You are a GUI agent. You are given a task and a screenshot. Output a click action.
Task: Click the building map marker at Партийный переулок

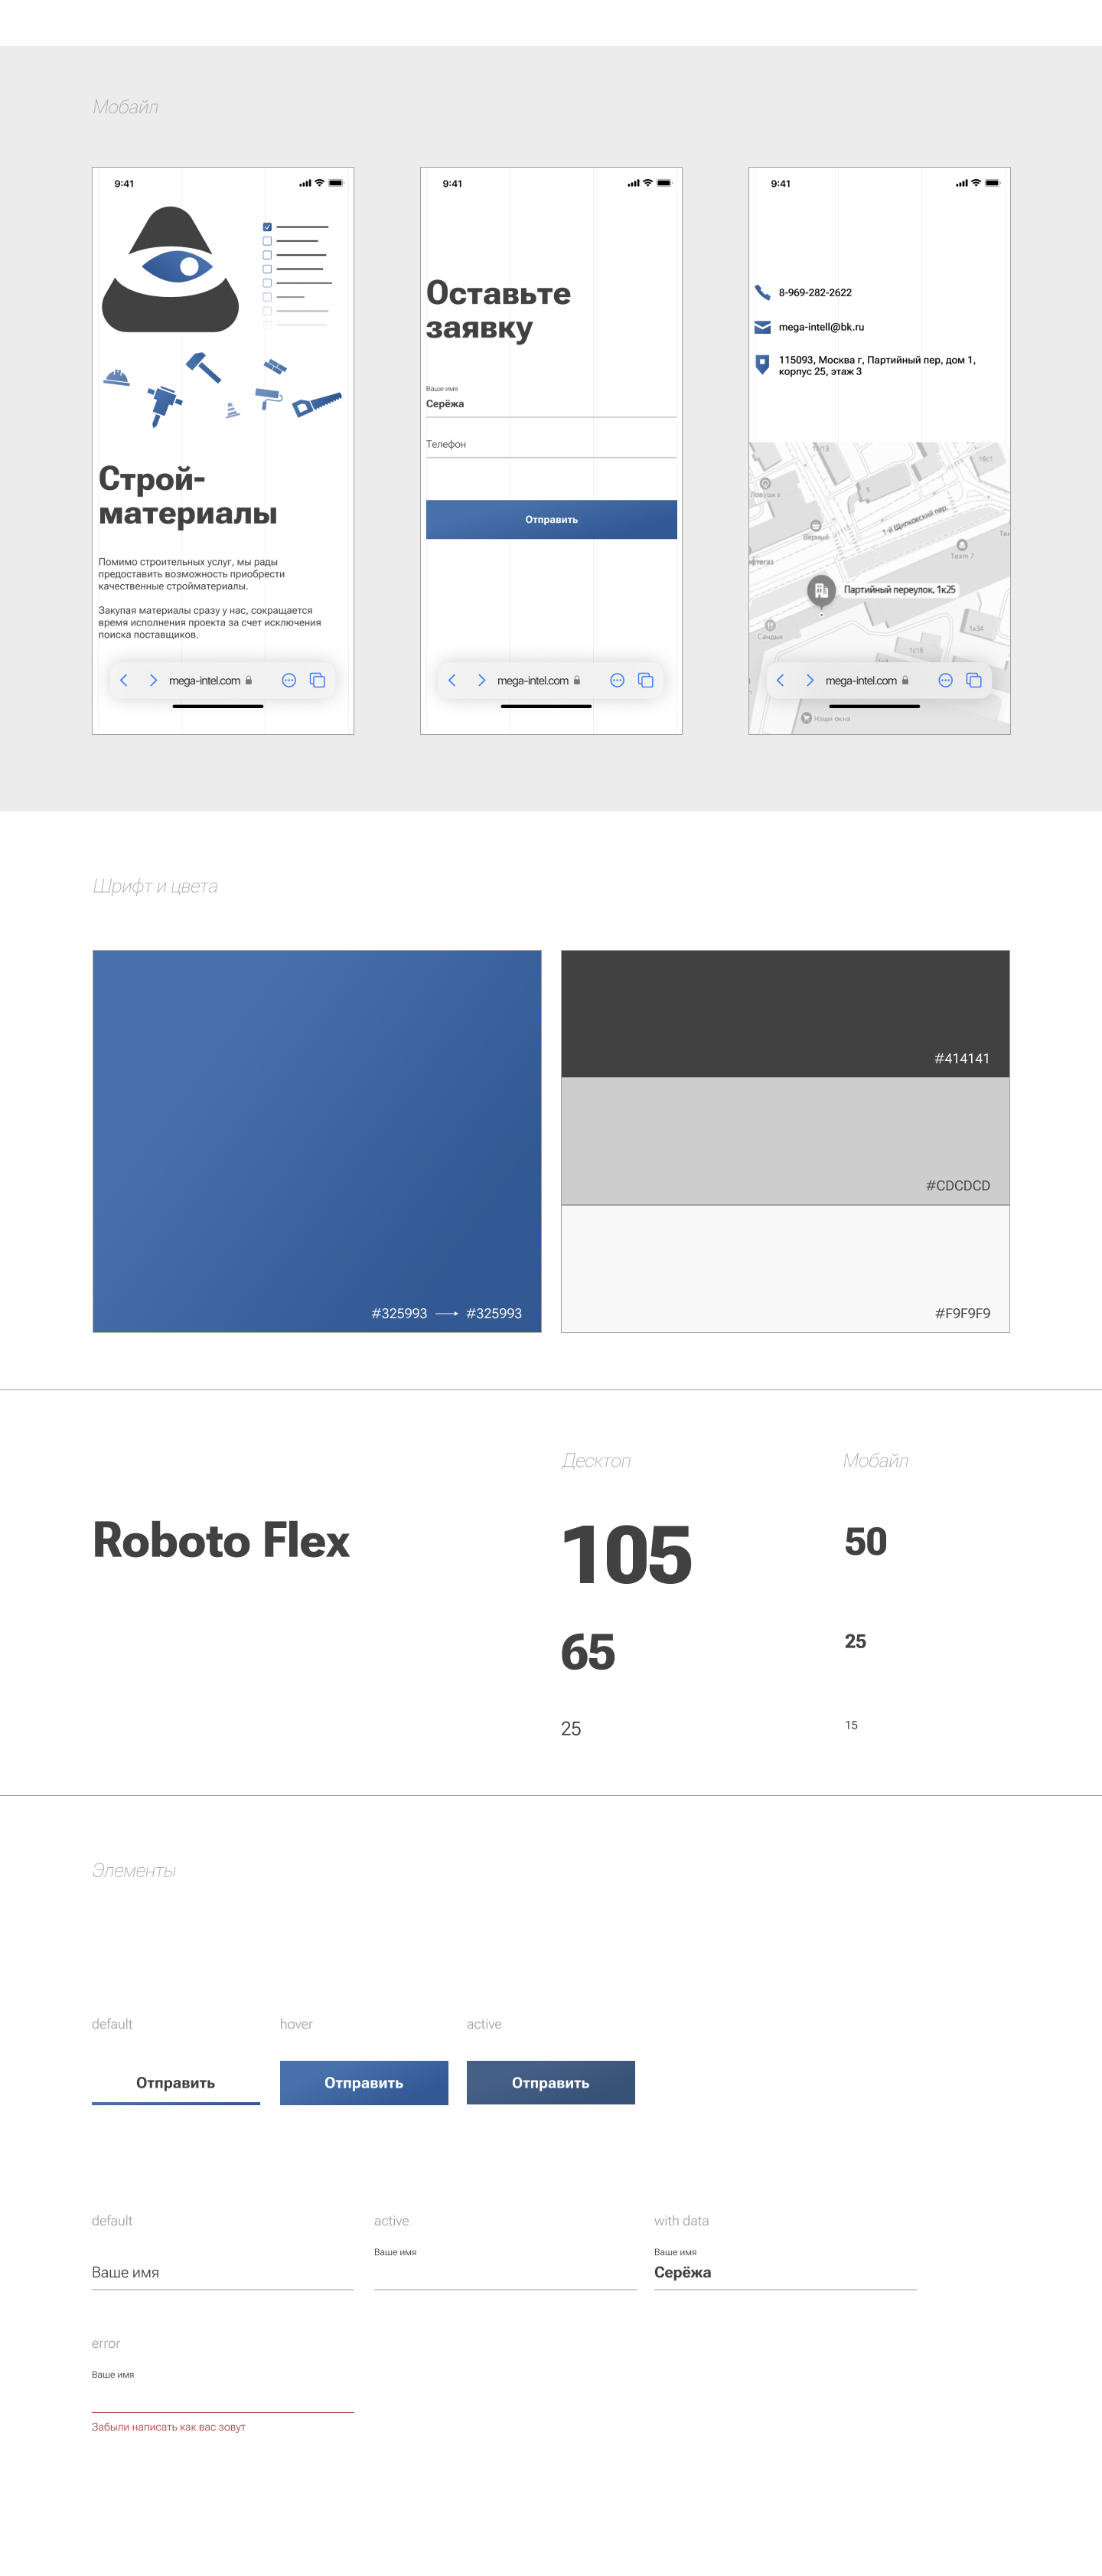(821, 592)
